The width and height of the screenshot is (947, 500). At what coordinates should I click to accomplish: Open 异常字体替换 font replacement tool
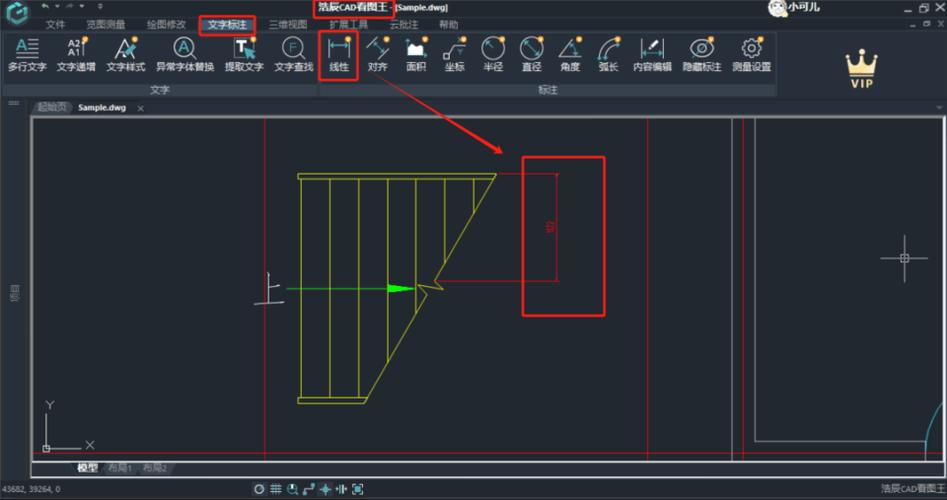(185, 56)
